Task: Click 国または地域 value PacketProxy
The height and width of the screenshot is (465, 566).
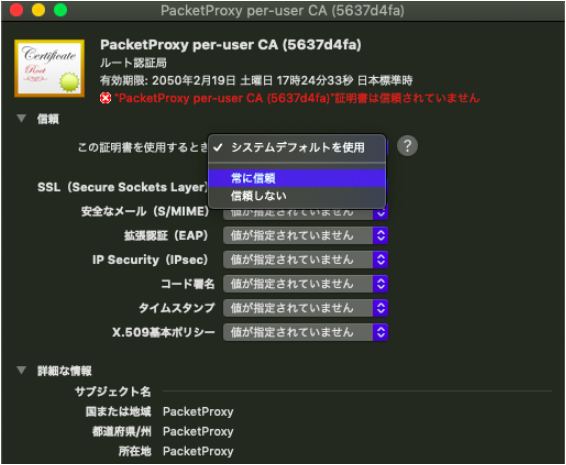Action: 198,412
